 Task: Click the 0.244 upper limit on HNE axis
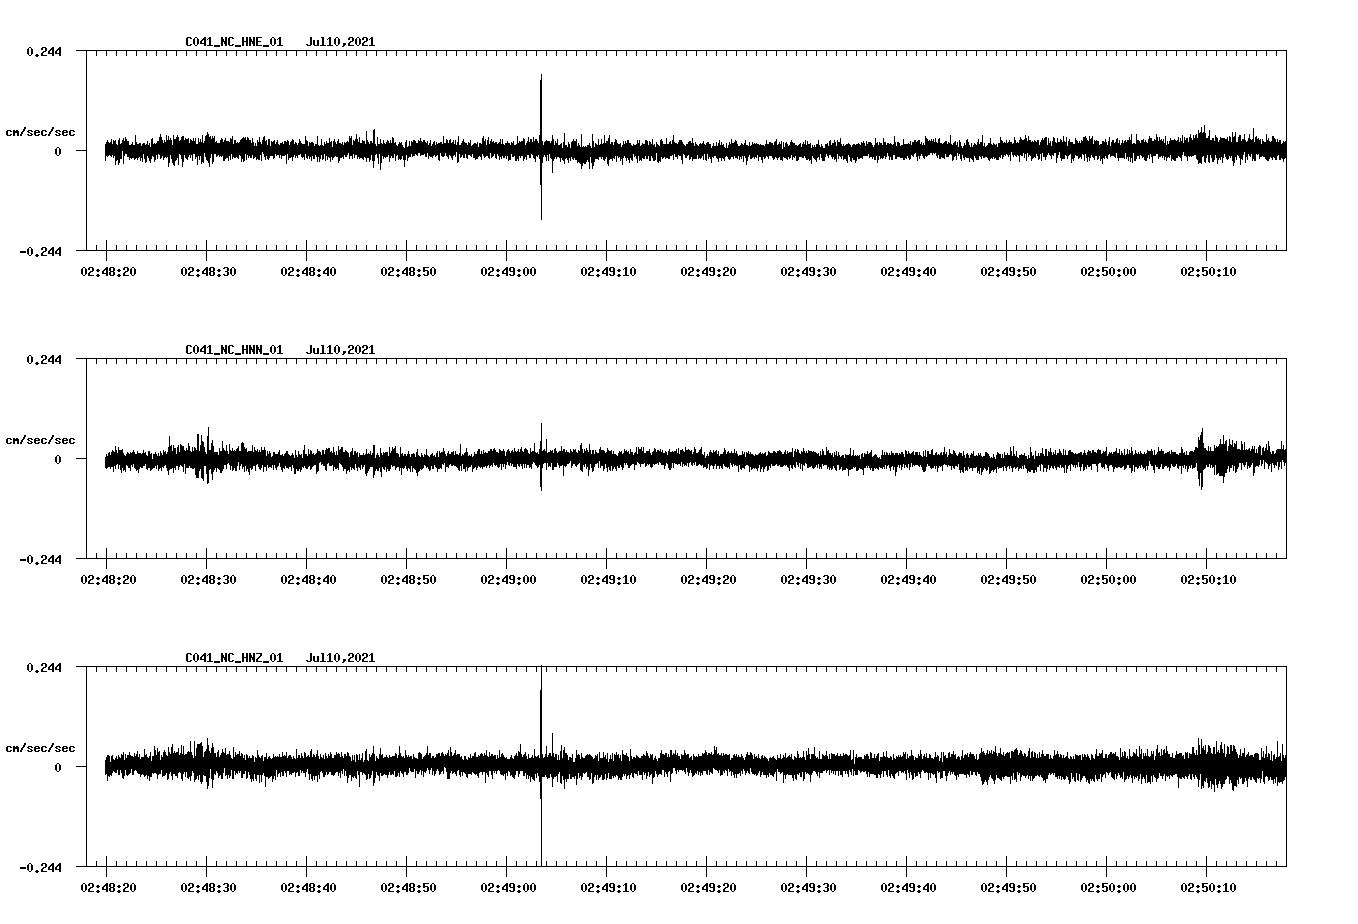pyautogui.click(x=44, y=51)
